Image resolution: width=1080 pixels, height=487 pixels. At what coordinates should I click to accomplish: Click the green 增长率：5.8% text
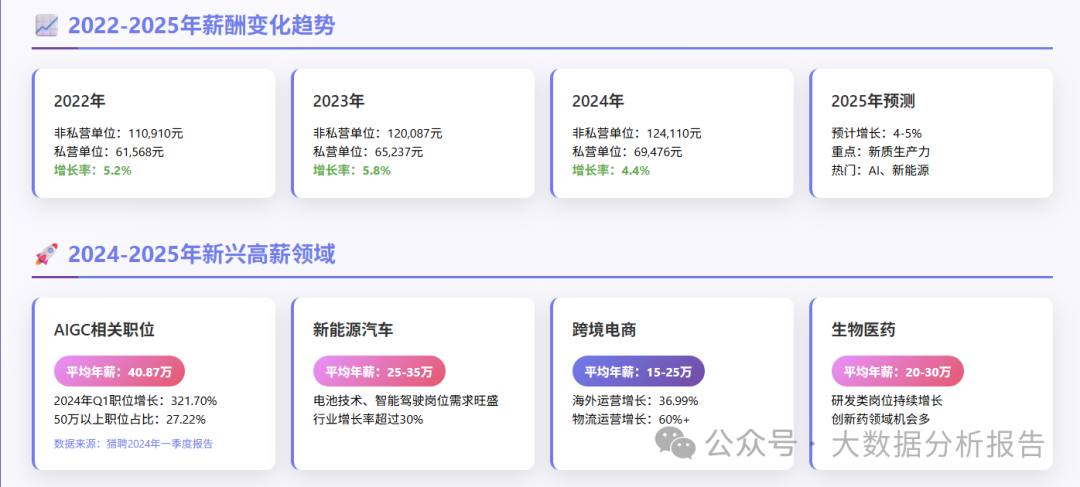pos(351,170)
